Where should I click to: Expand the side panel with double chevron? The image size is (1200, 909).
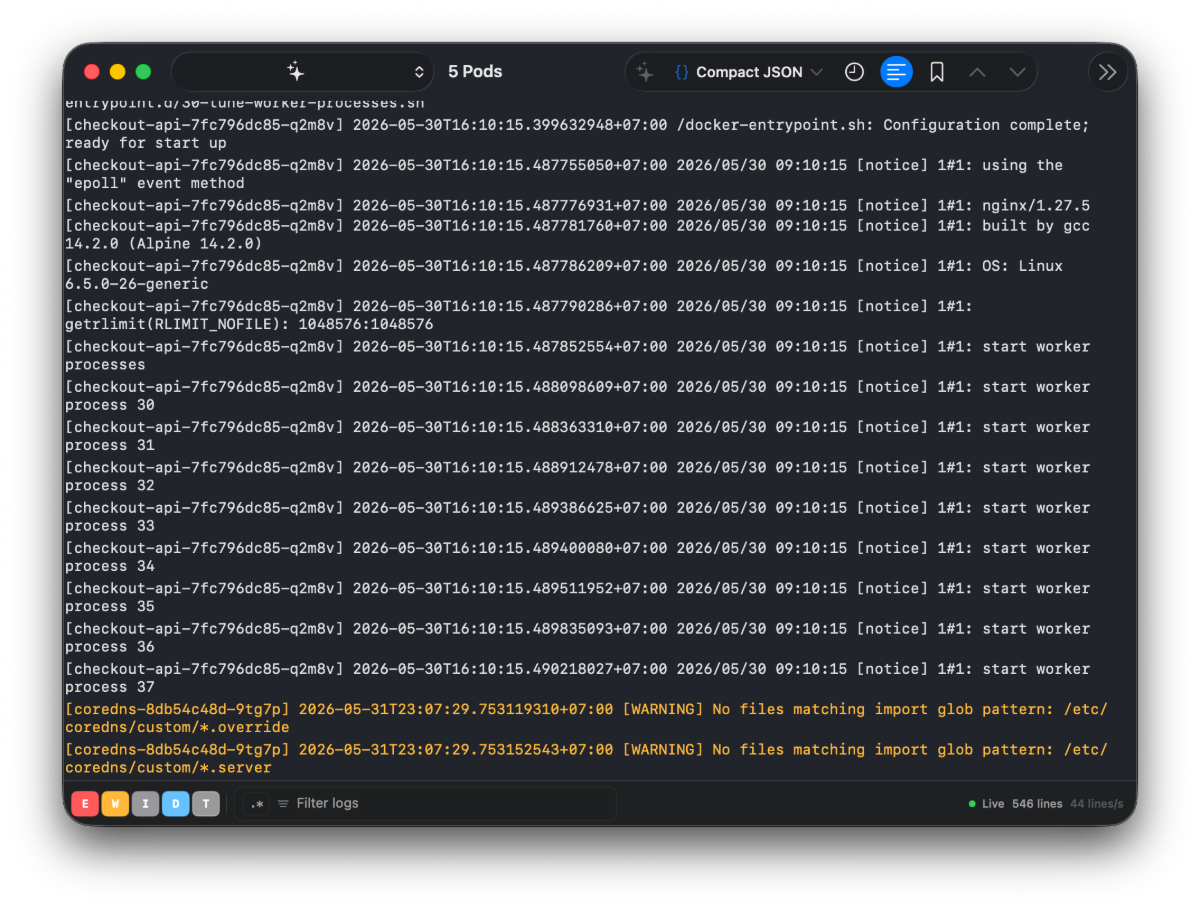1108,72
